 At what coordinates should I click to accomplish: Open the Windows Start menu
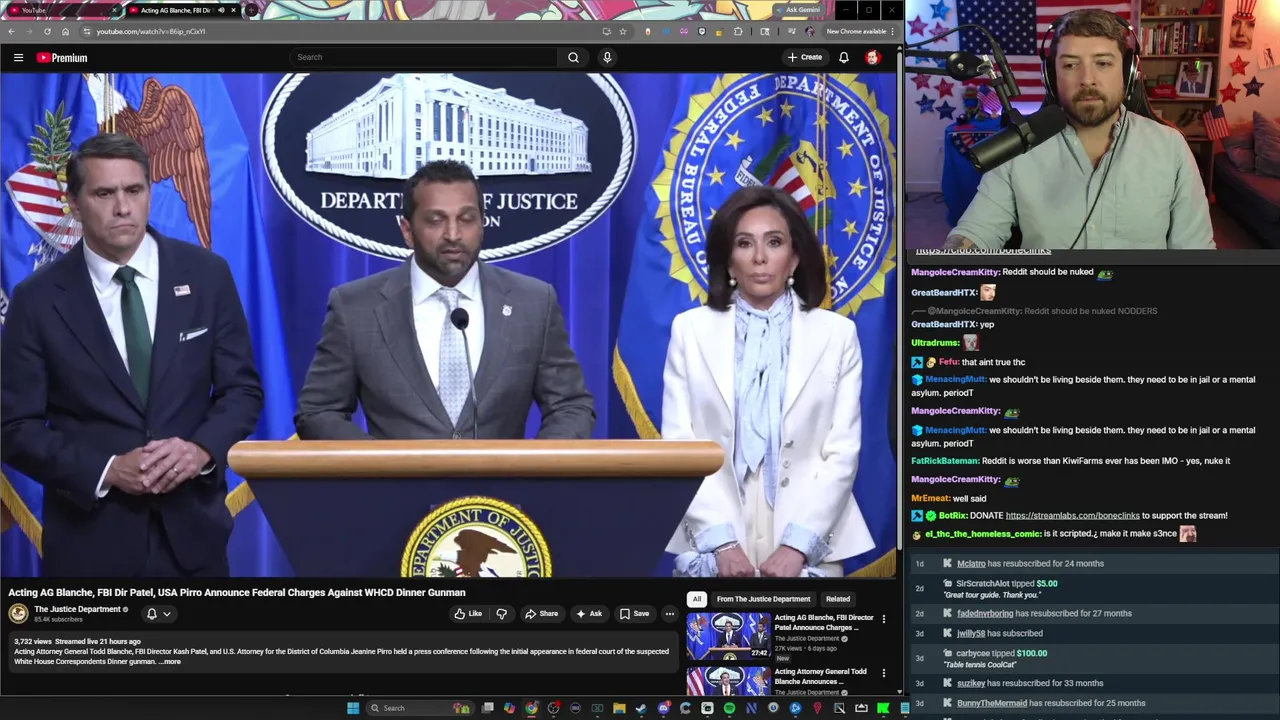point(353,708)
